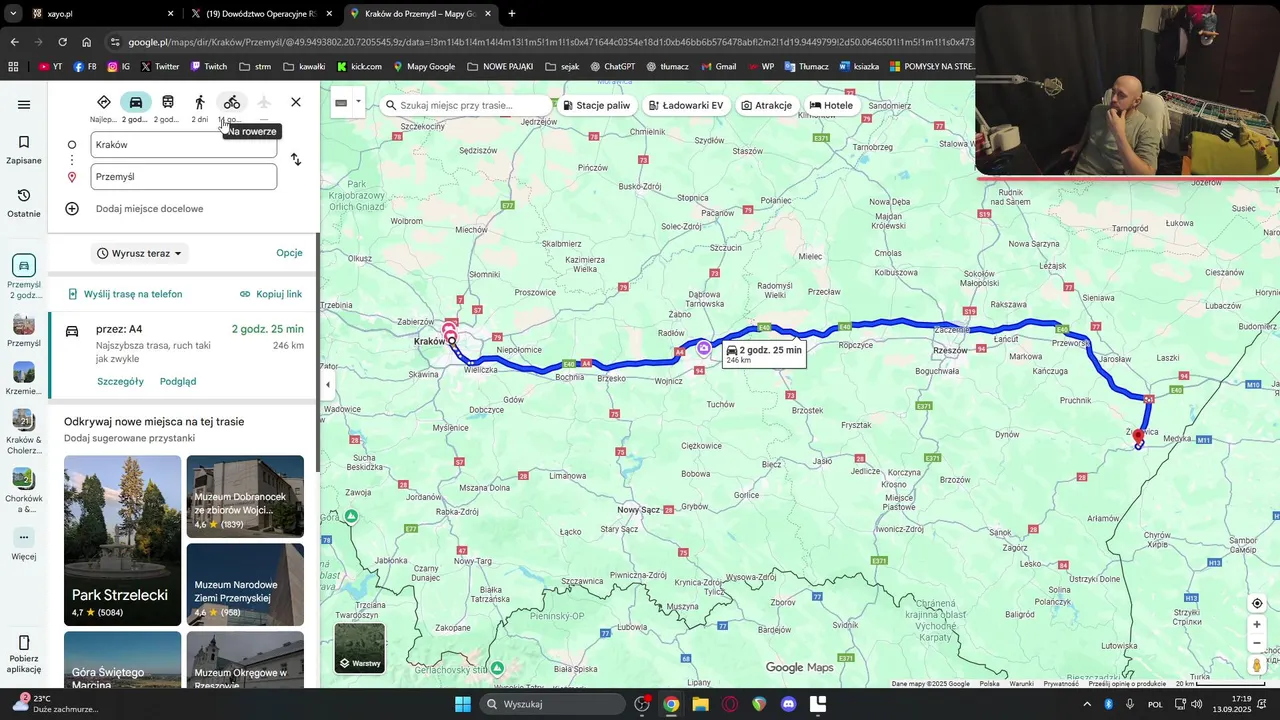Copy the route link
The image size is (1280, 720).
pyautogui.click(x=271, y=294)
